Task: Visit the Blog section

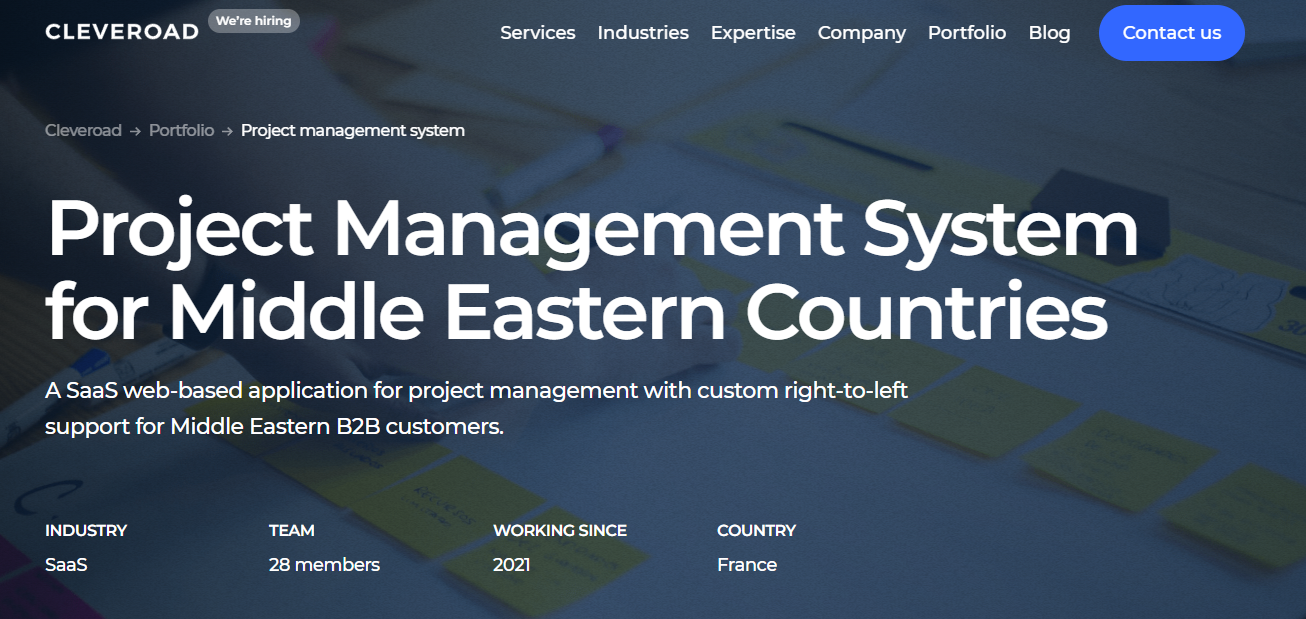Action: (1049, 32)
